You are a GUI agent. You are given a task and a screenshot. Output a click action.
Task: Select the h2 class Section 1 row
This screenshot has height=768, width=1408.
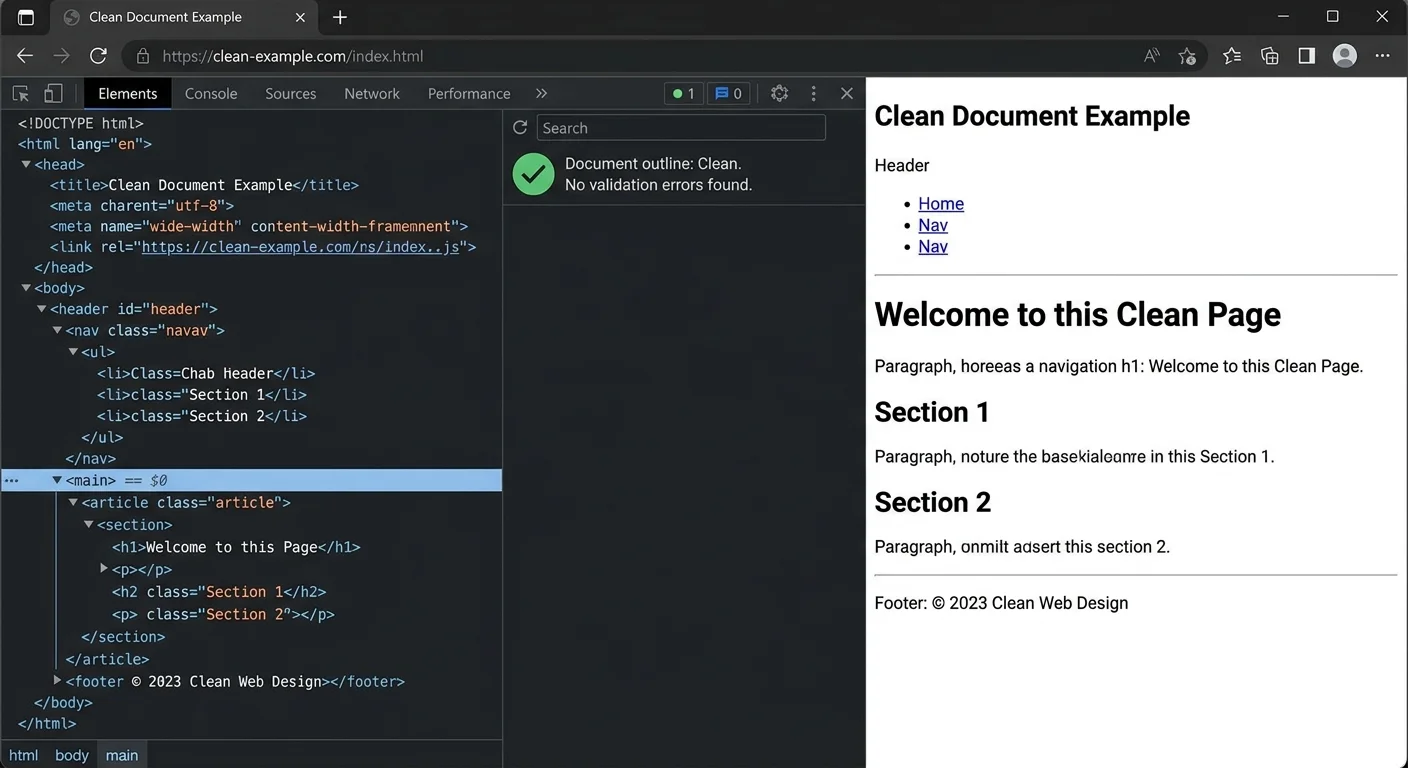(219, 592)
